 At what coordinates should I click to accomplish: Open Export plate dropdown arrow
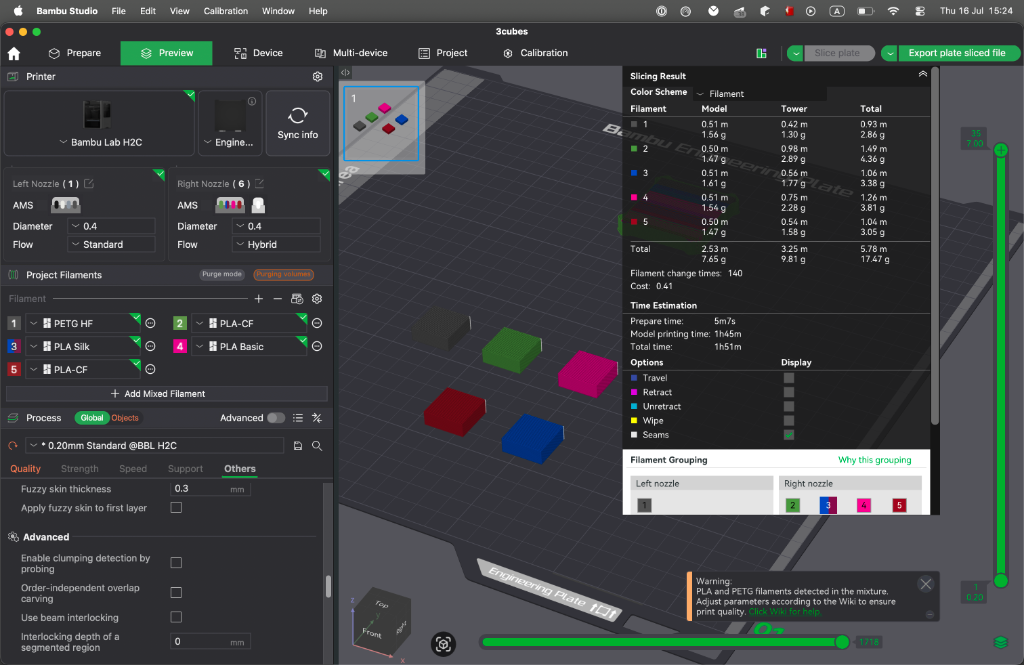pyautogui.click(x=889, y=54)
